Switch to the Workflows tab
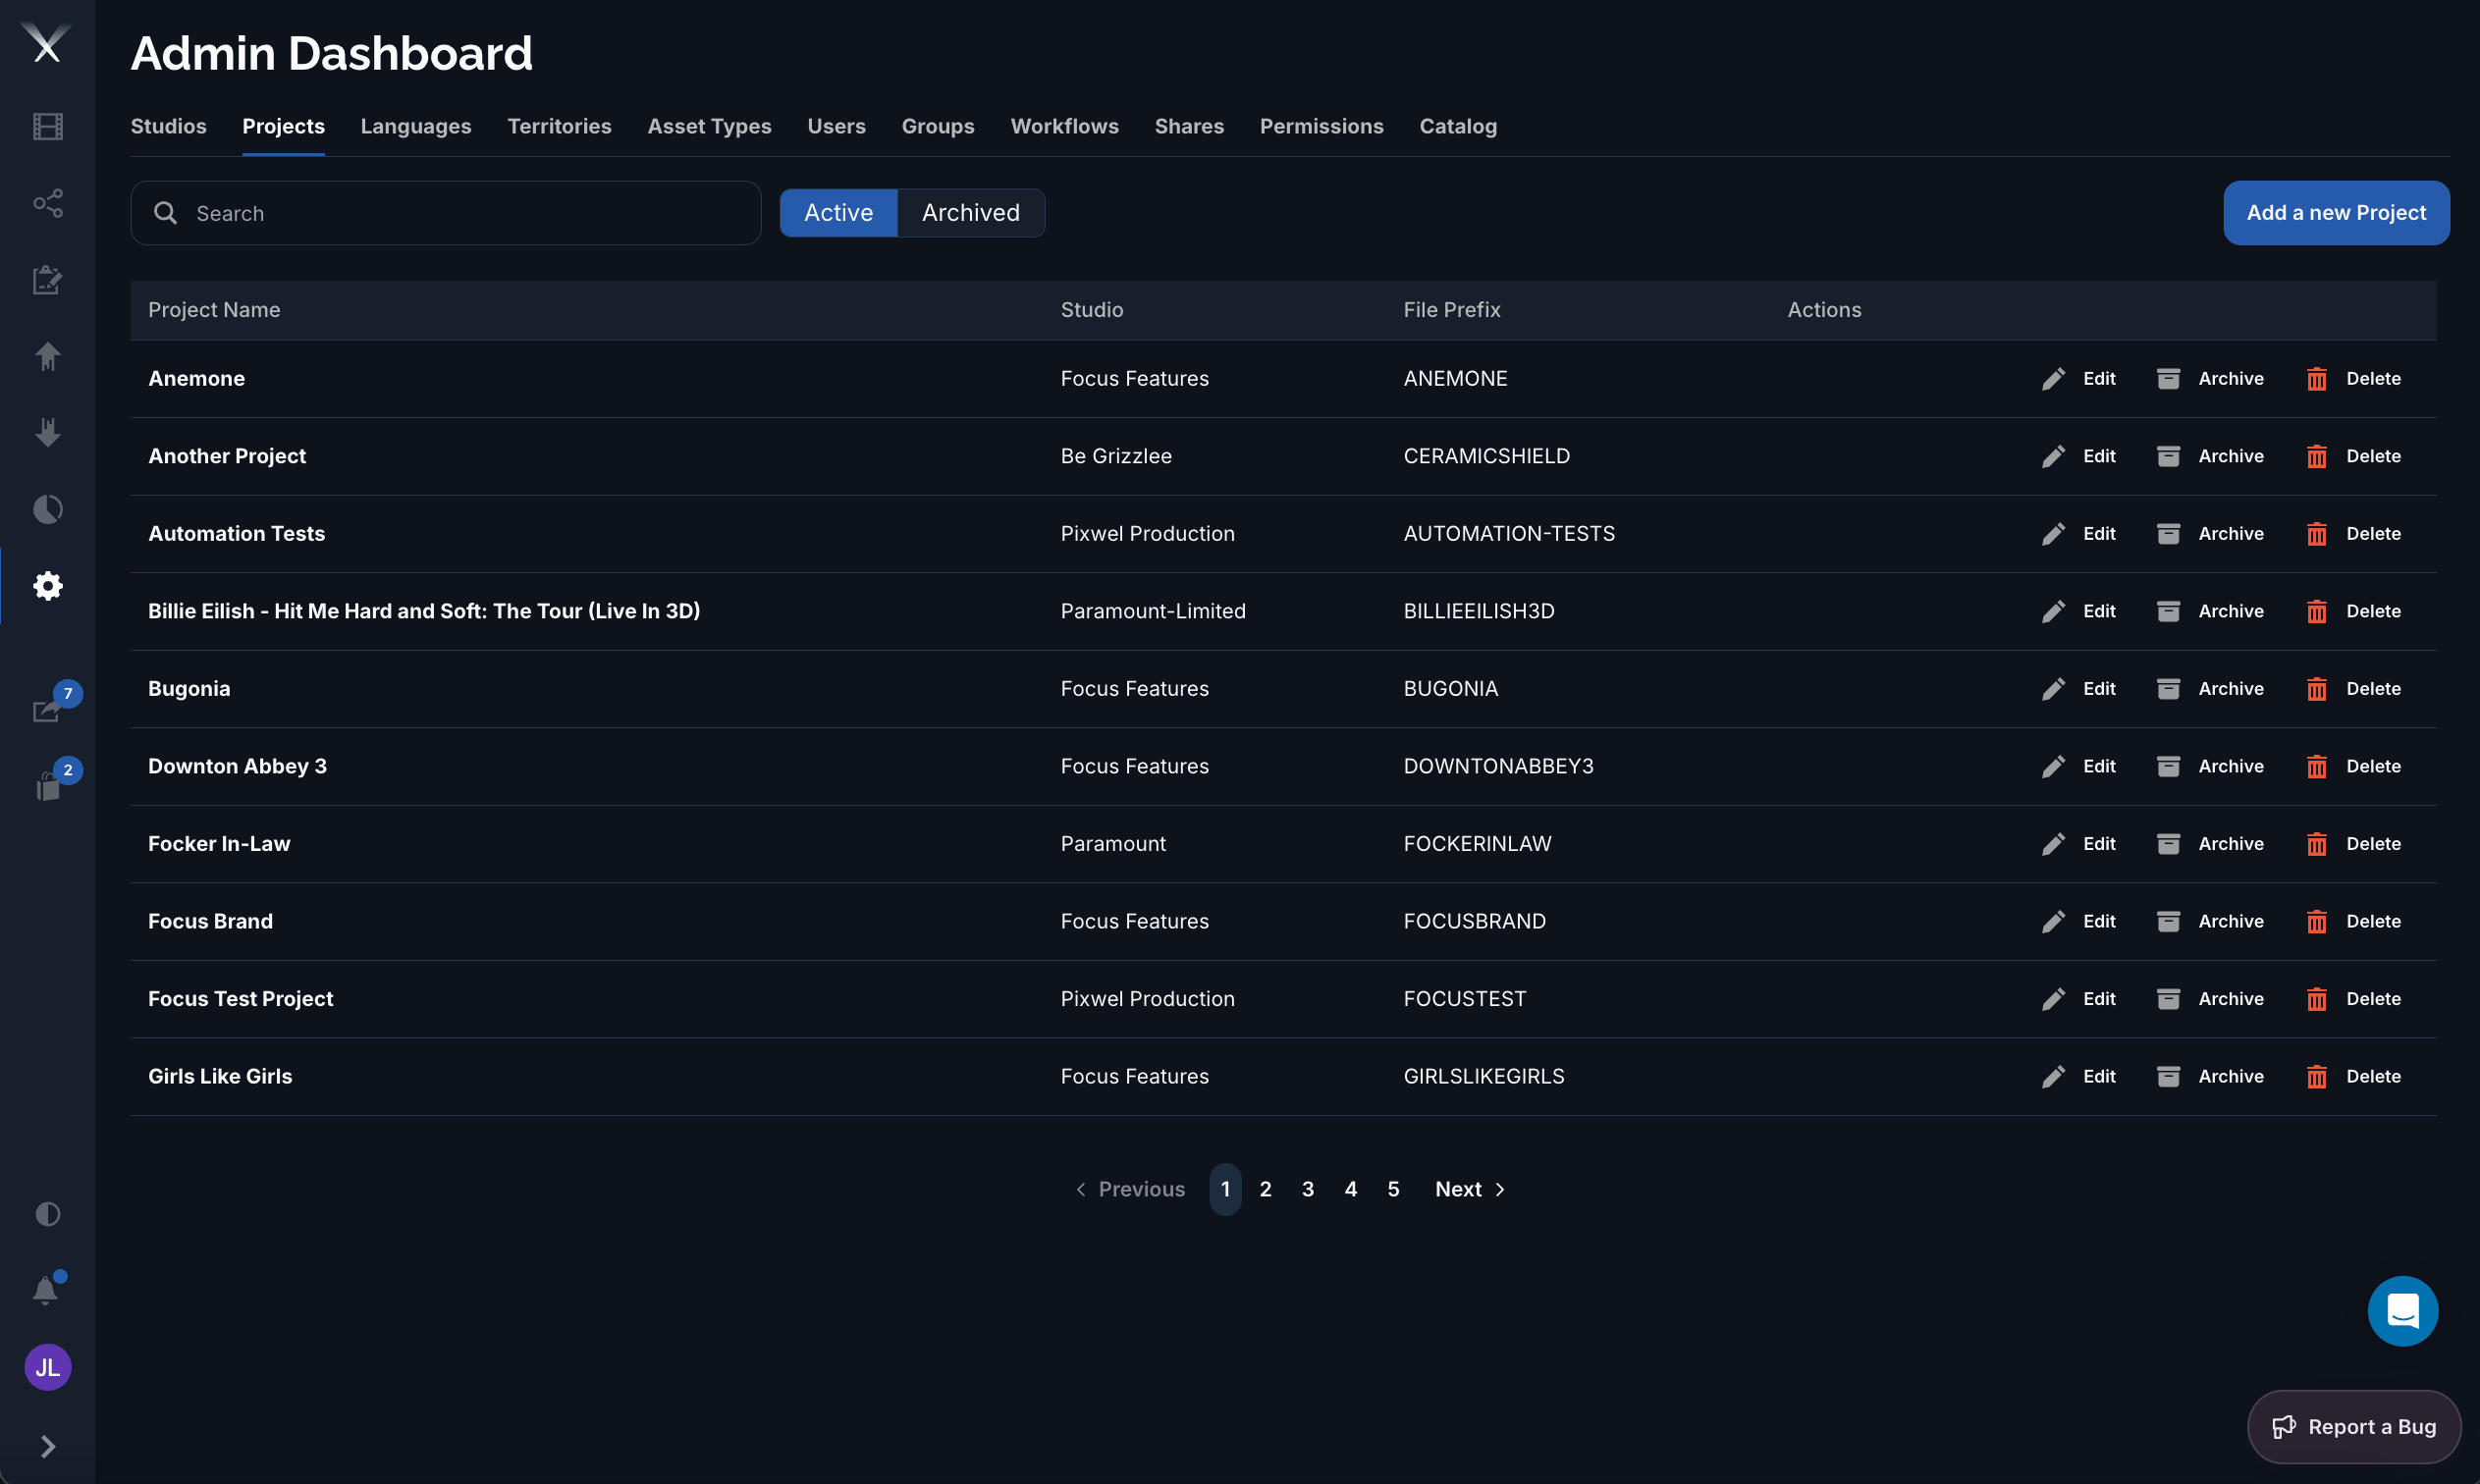 tap(1064, 126)
